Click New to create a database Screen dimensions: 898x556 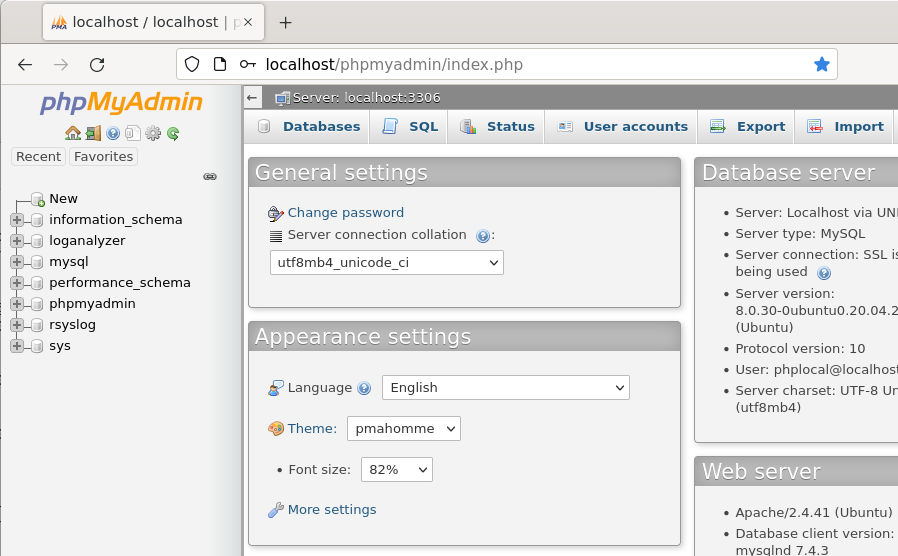(63, 198)
